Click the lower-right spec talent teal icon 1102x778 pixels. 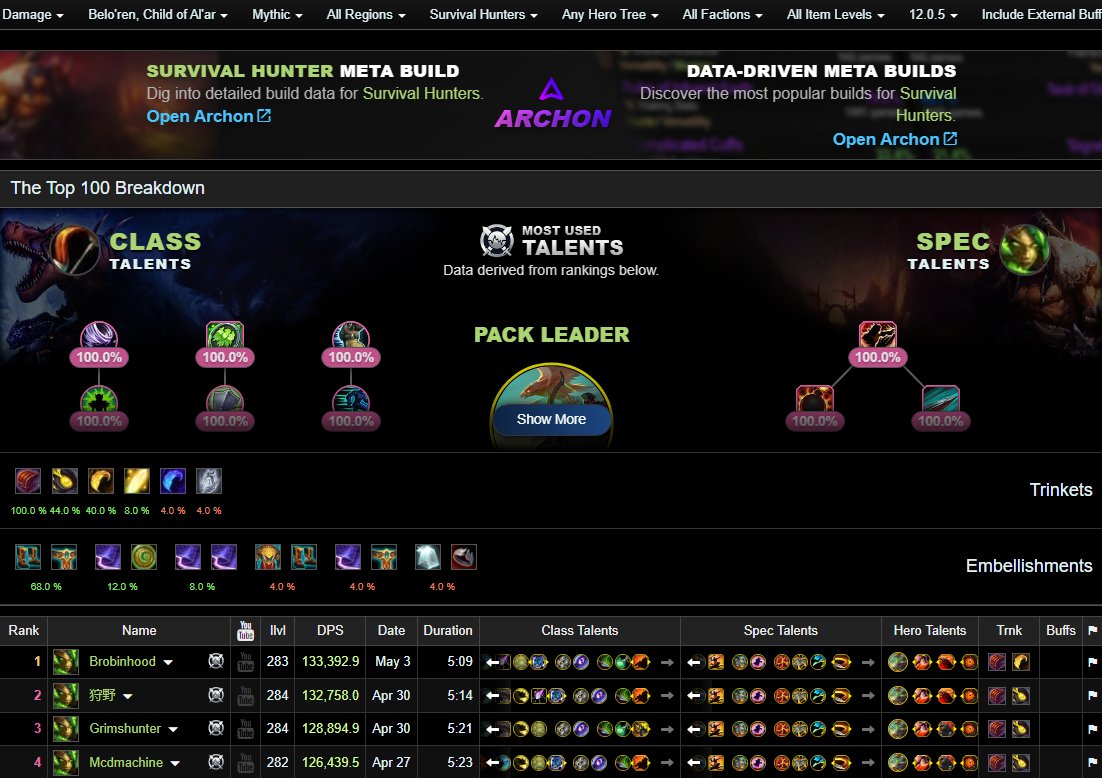click(x=940, y=399)
